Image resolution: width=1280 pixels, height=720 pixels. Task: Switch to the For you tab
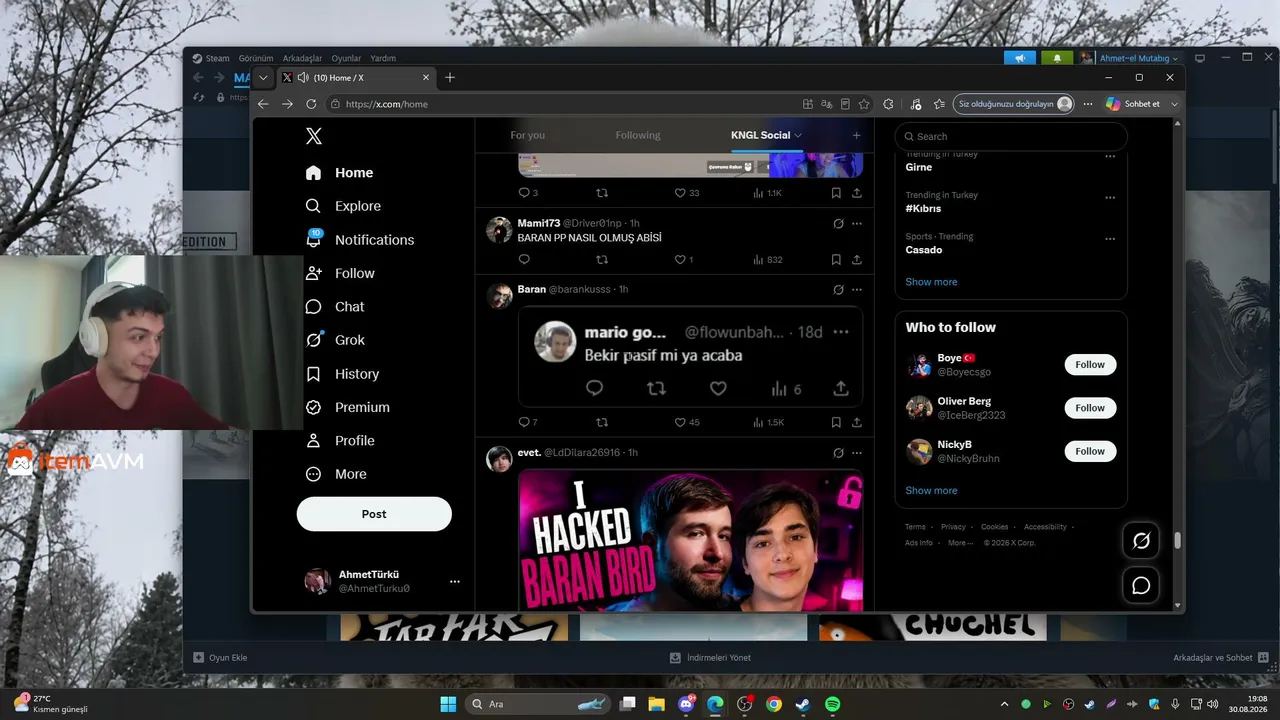tap(528, 135)
